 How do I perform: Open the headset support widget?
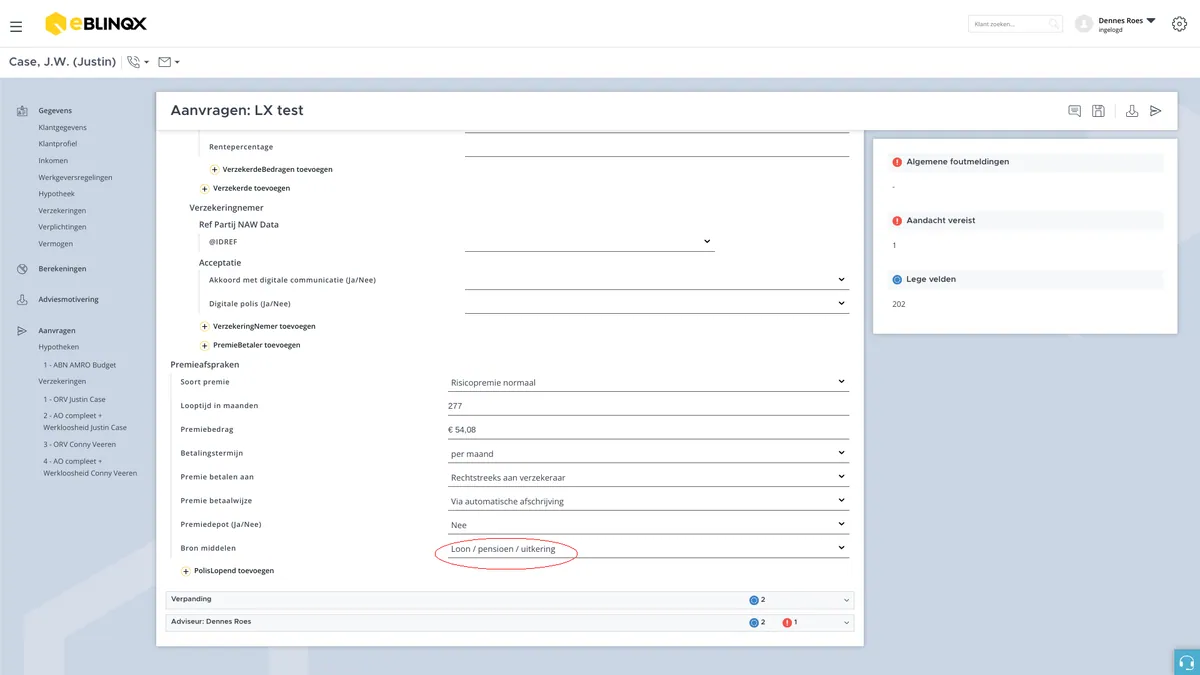click(1187, 662)
